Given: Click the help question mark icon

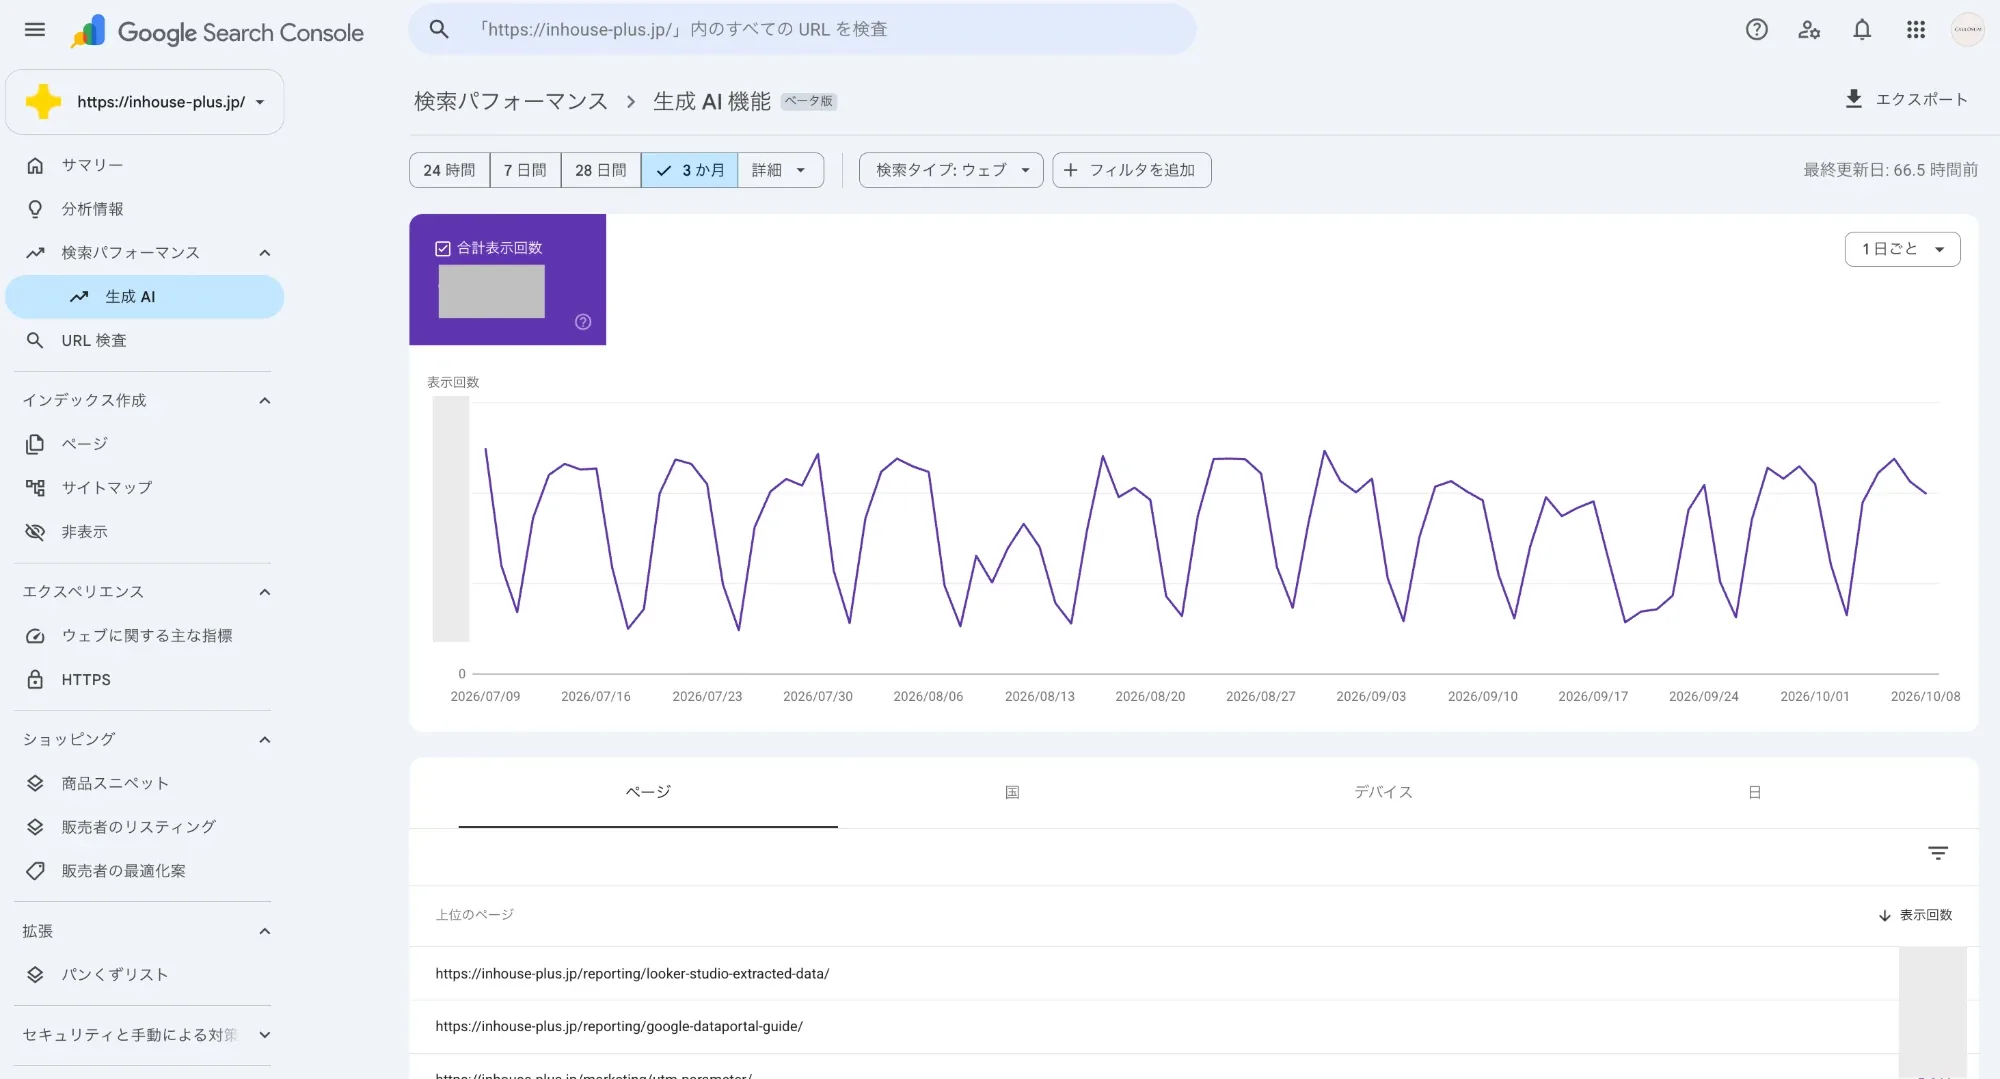Looking at the screenshot, I should click(1757, 30).
